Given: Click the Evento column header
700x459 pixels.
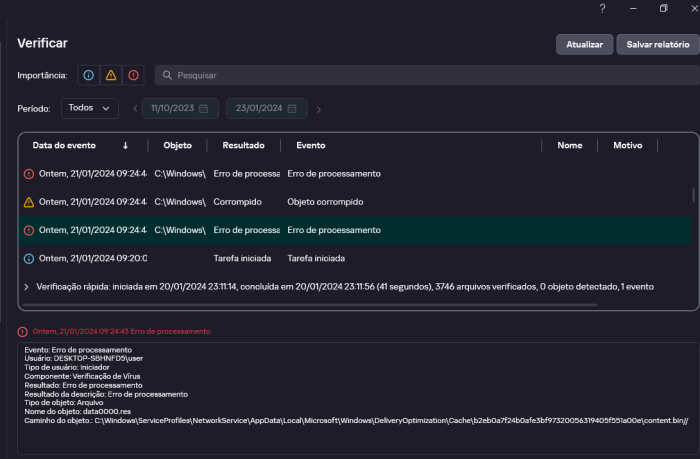Looking at the screenshot, I should coord(310,145).
